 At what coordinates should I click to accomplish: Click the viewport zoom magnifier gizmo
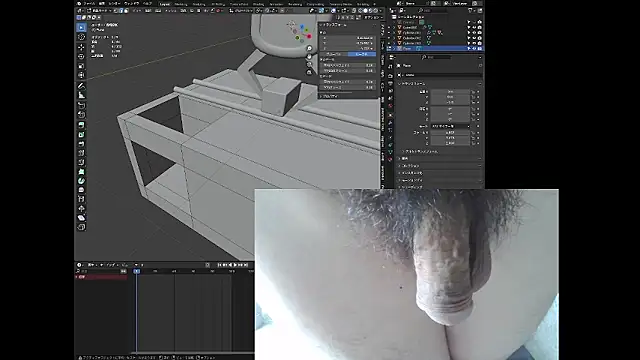coord(309,49)
